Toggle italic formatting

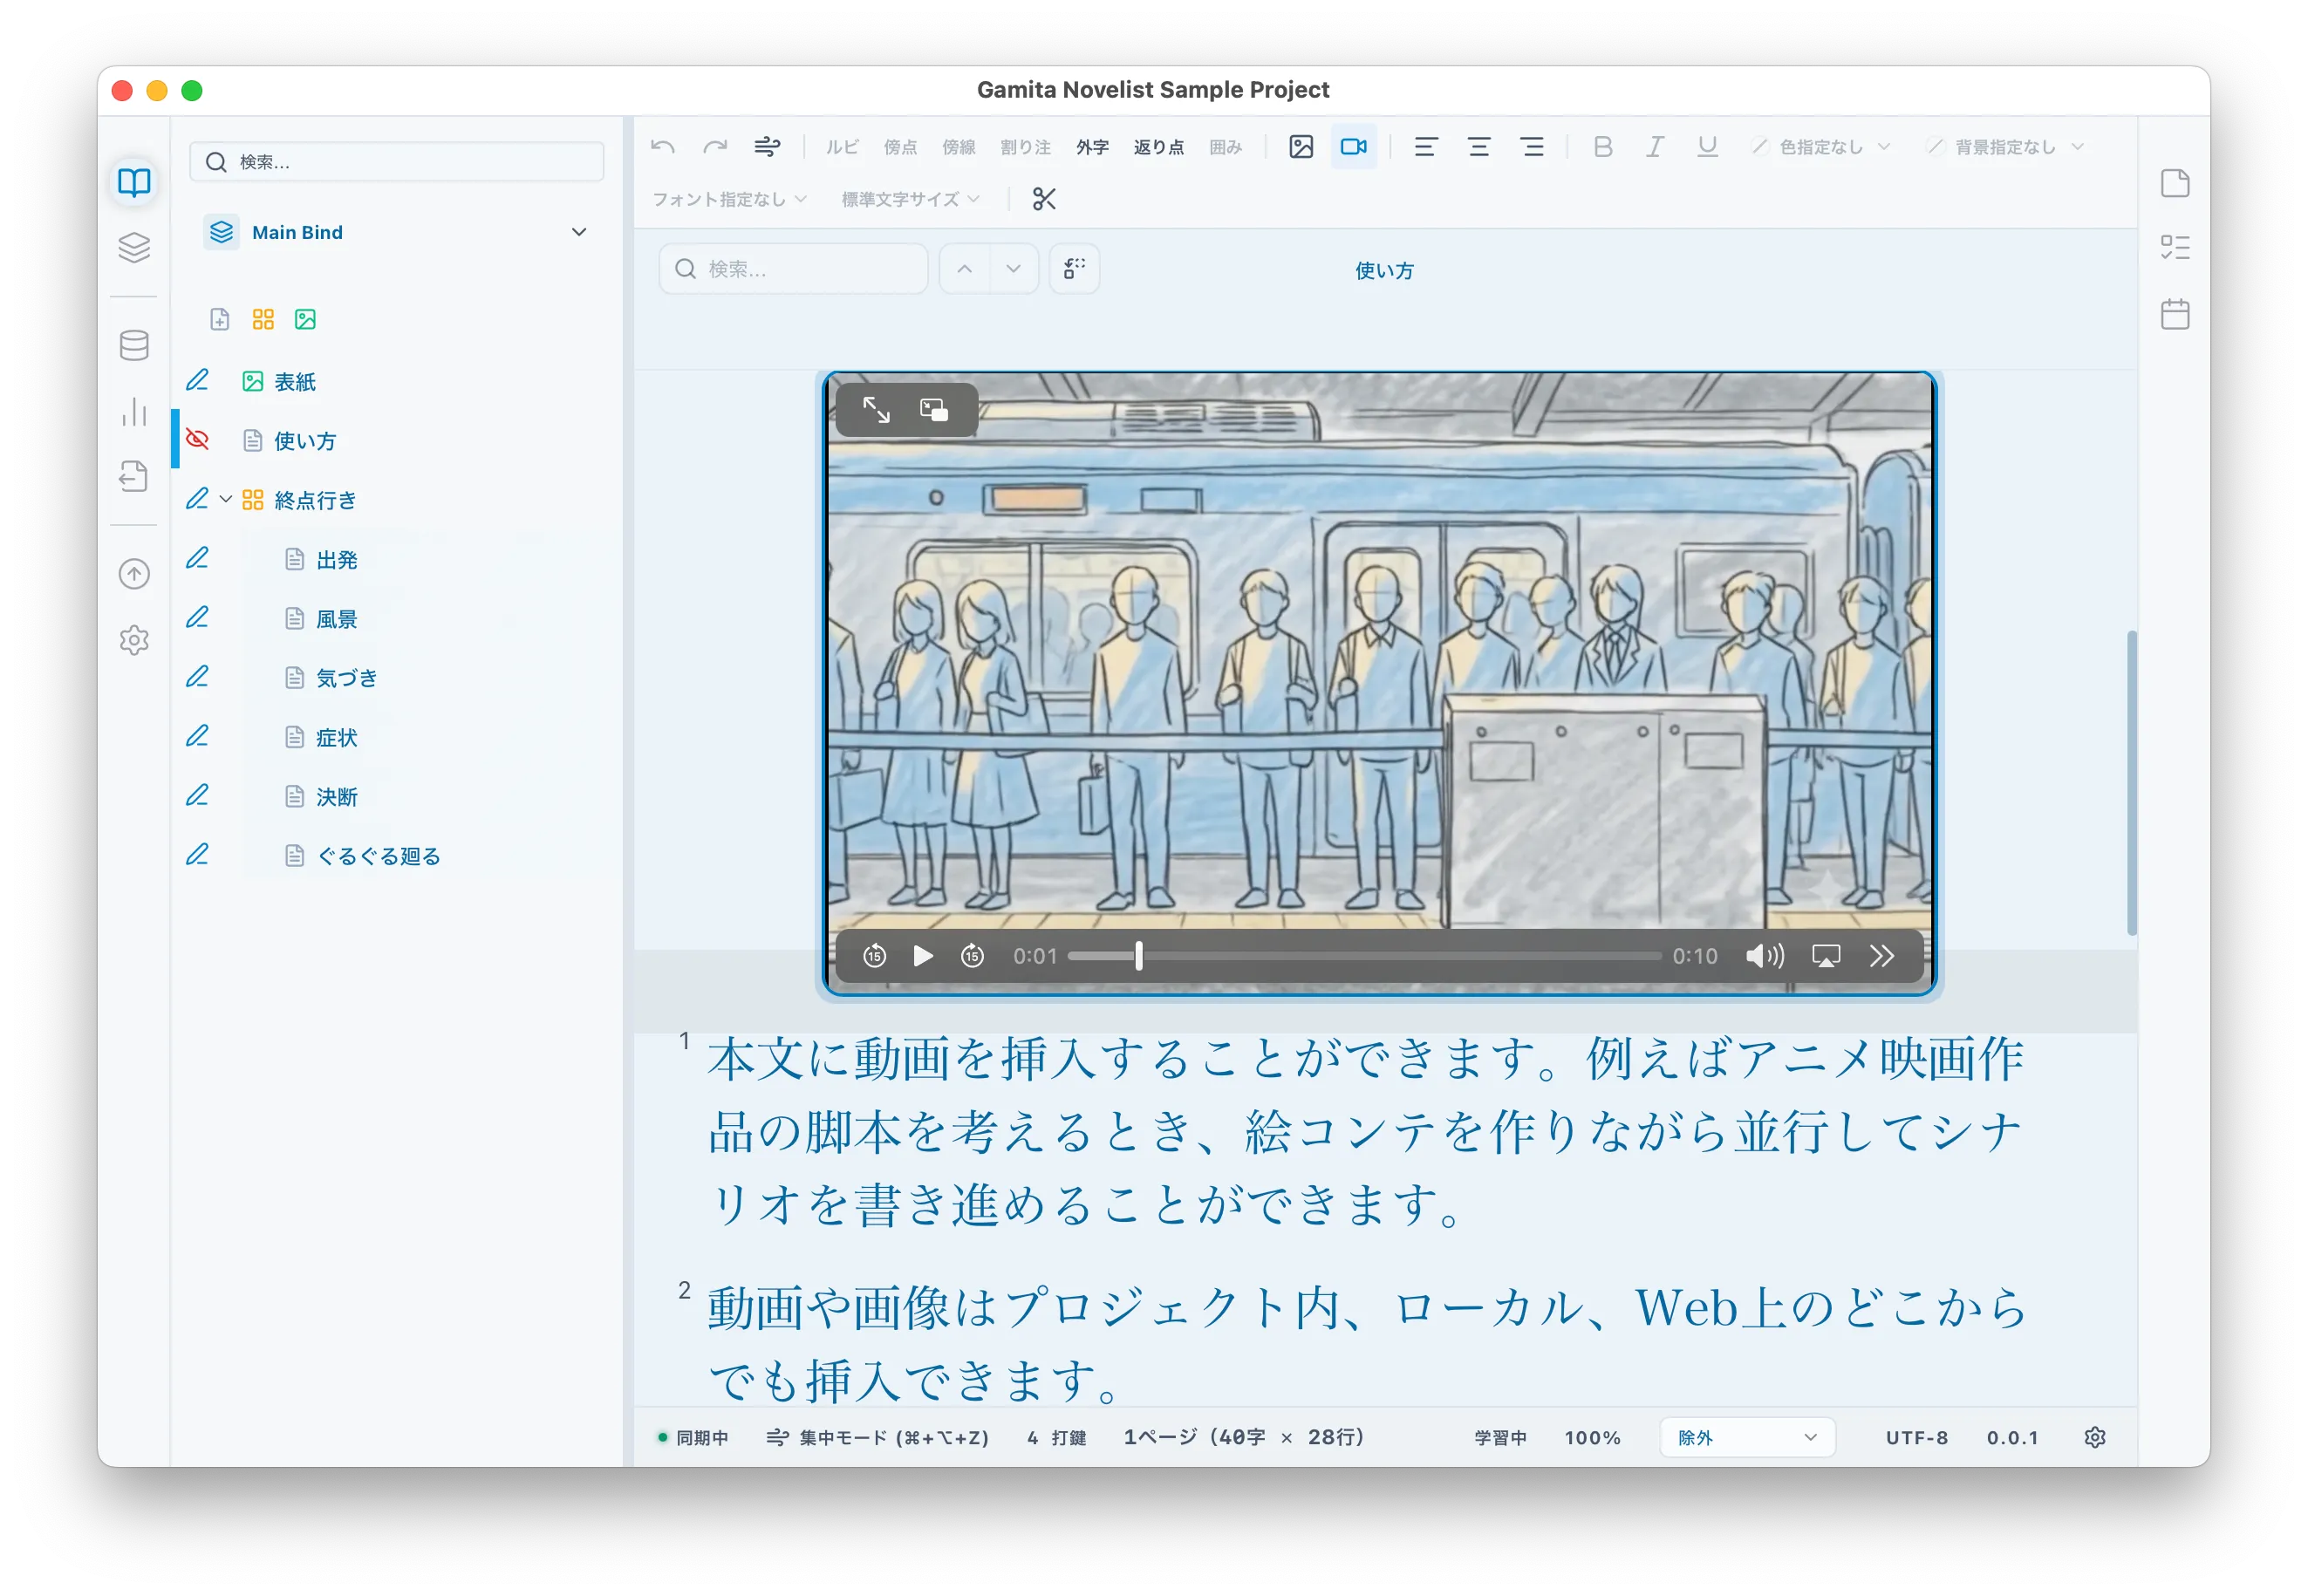tap(1654, 147)
